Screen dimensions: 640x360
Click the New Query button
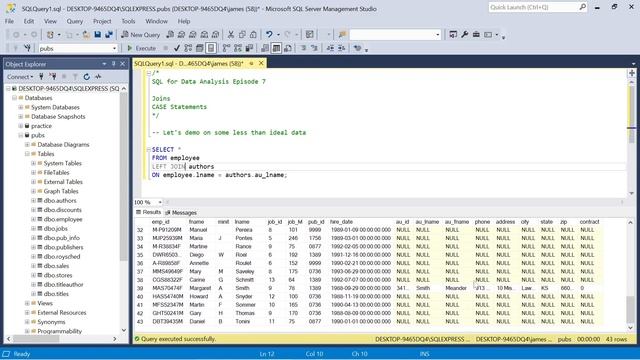click(141, 35)
